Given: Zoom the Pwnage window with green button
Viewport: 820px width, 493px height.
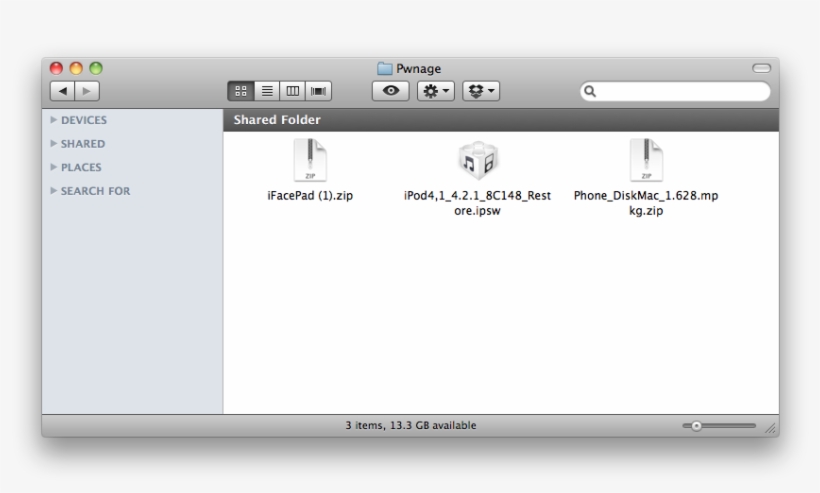Looking at the screenshot, I should point(96,68).
